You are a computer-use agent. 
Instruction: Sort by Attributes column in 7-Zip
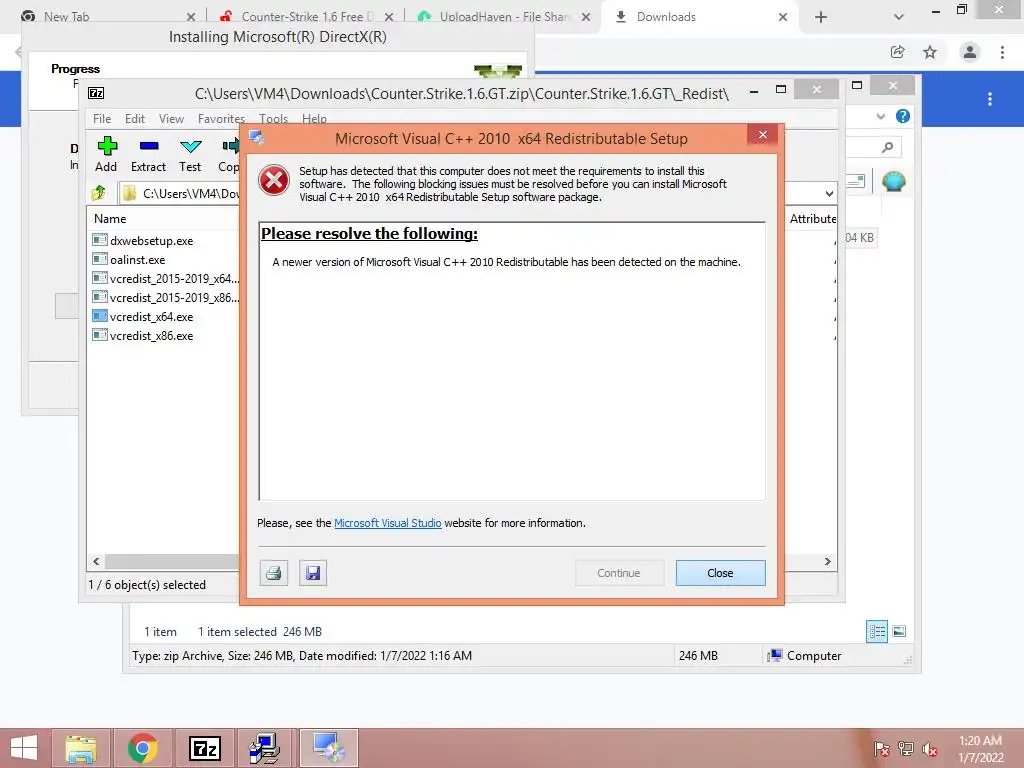pyautogui.click(x=812, y=219)
